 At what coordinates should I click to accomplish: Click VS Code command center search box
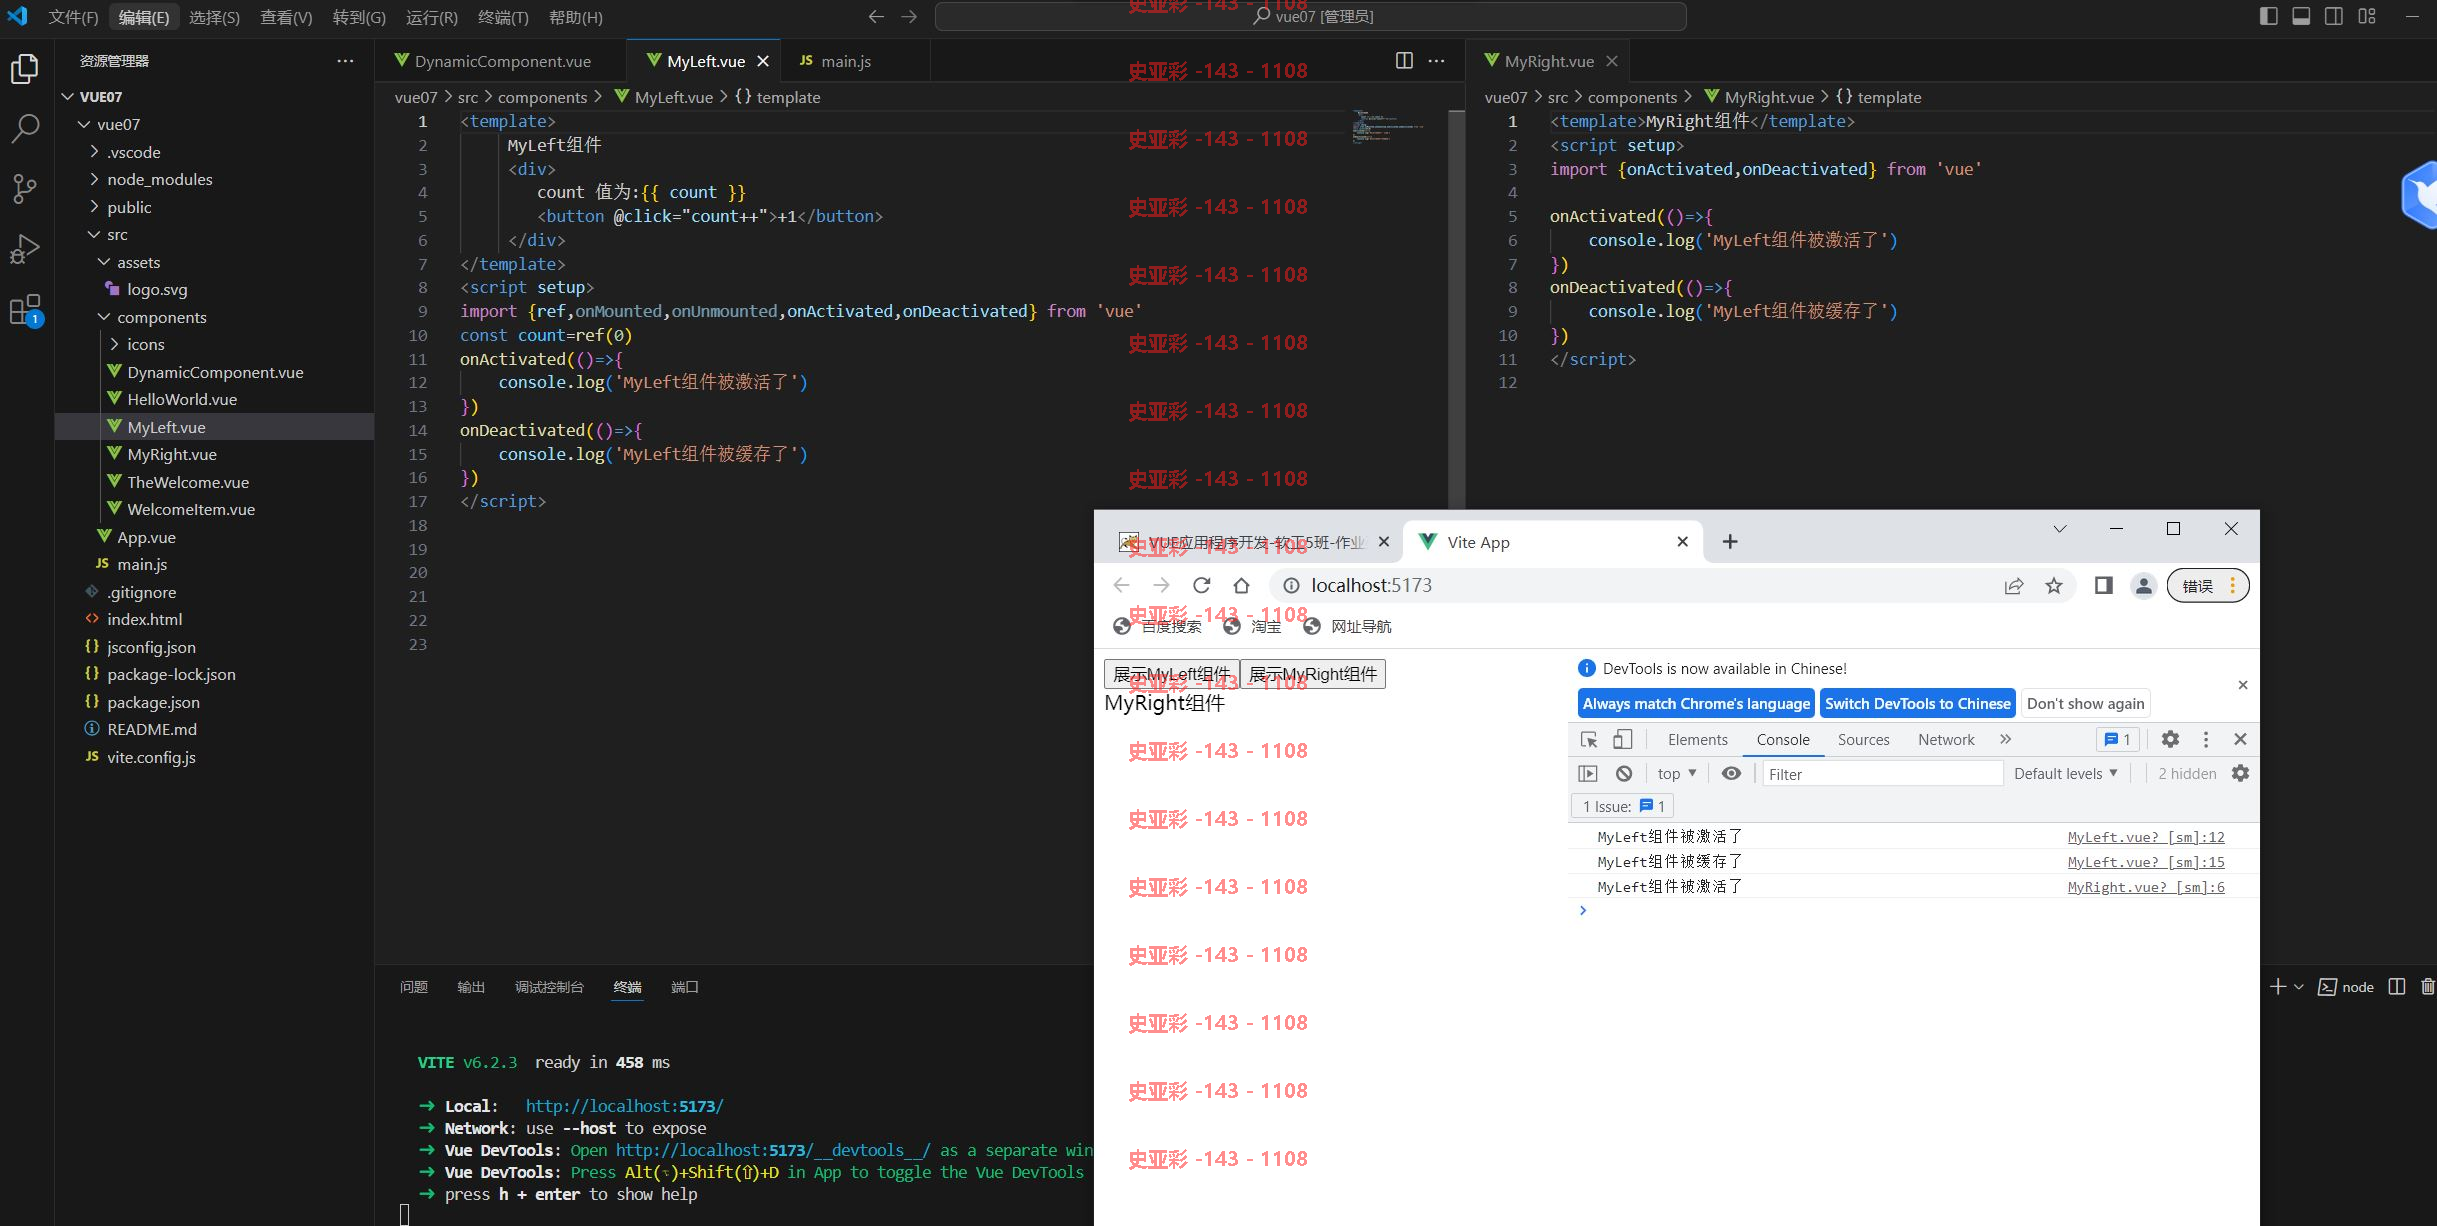tap(1310, 16)
